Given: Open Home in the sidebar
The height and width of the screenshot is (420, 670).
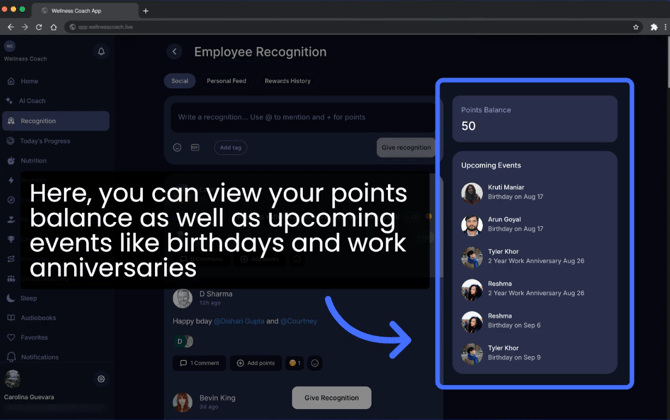Looking at the screenshot, I should (29, 81).
